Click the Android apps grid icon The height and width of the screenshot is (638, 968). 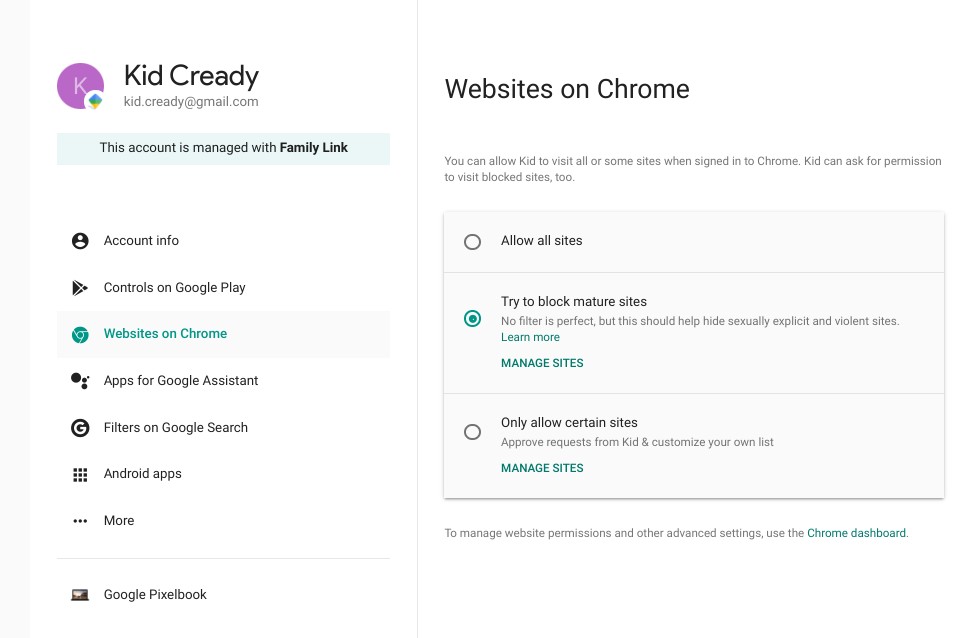click(80, 474)
